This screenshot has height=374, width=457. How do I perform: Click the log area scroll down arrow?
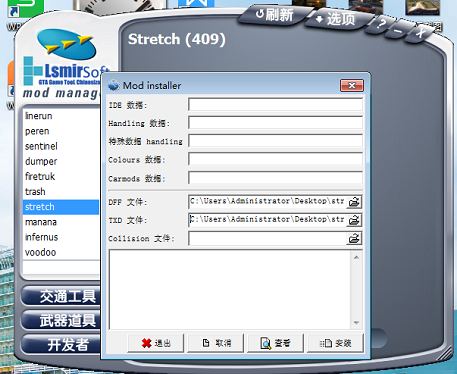[x=356, y=322]
